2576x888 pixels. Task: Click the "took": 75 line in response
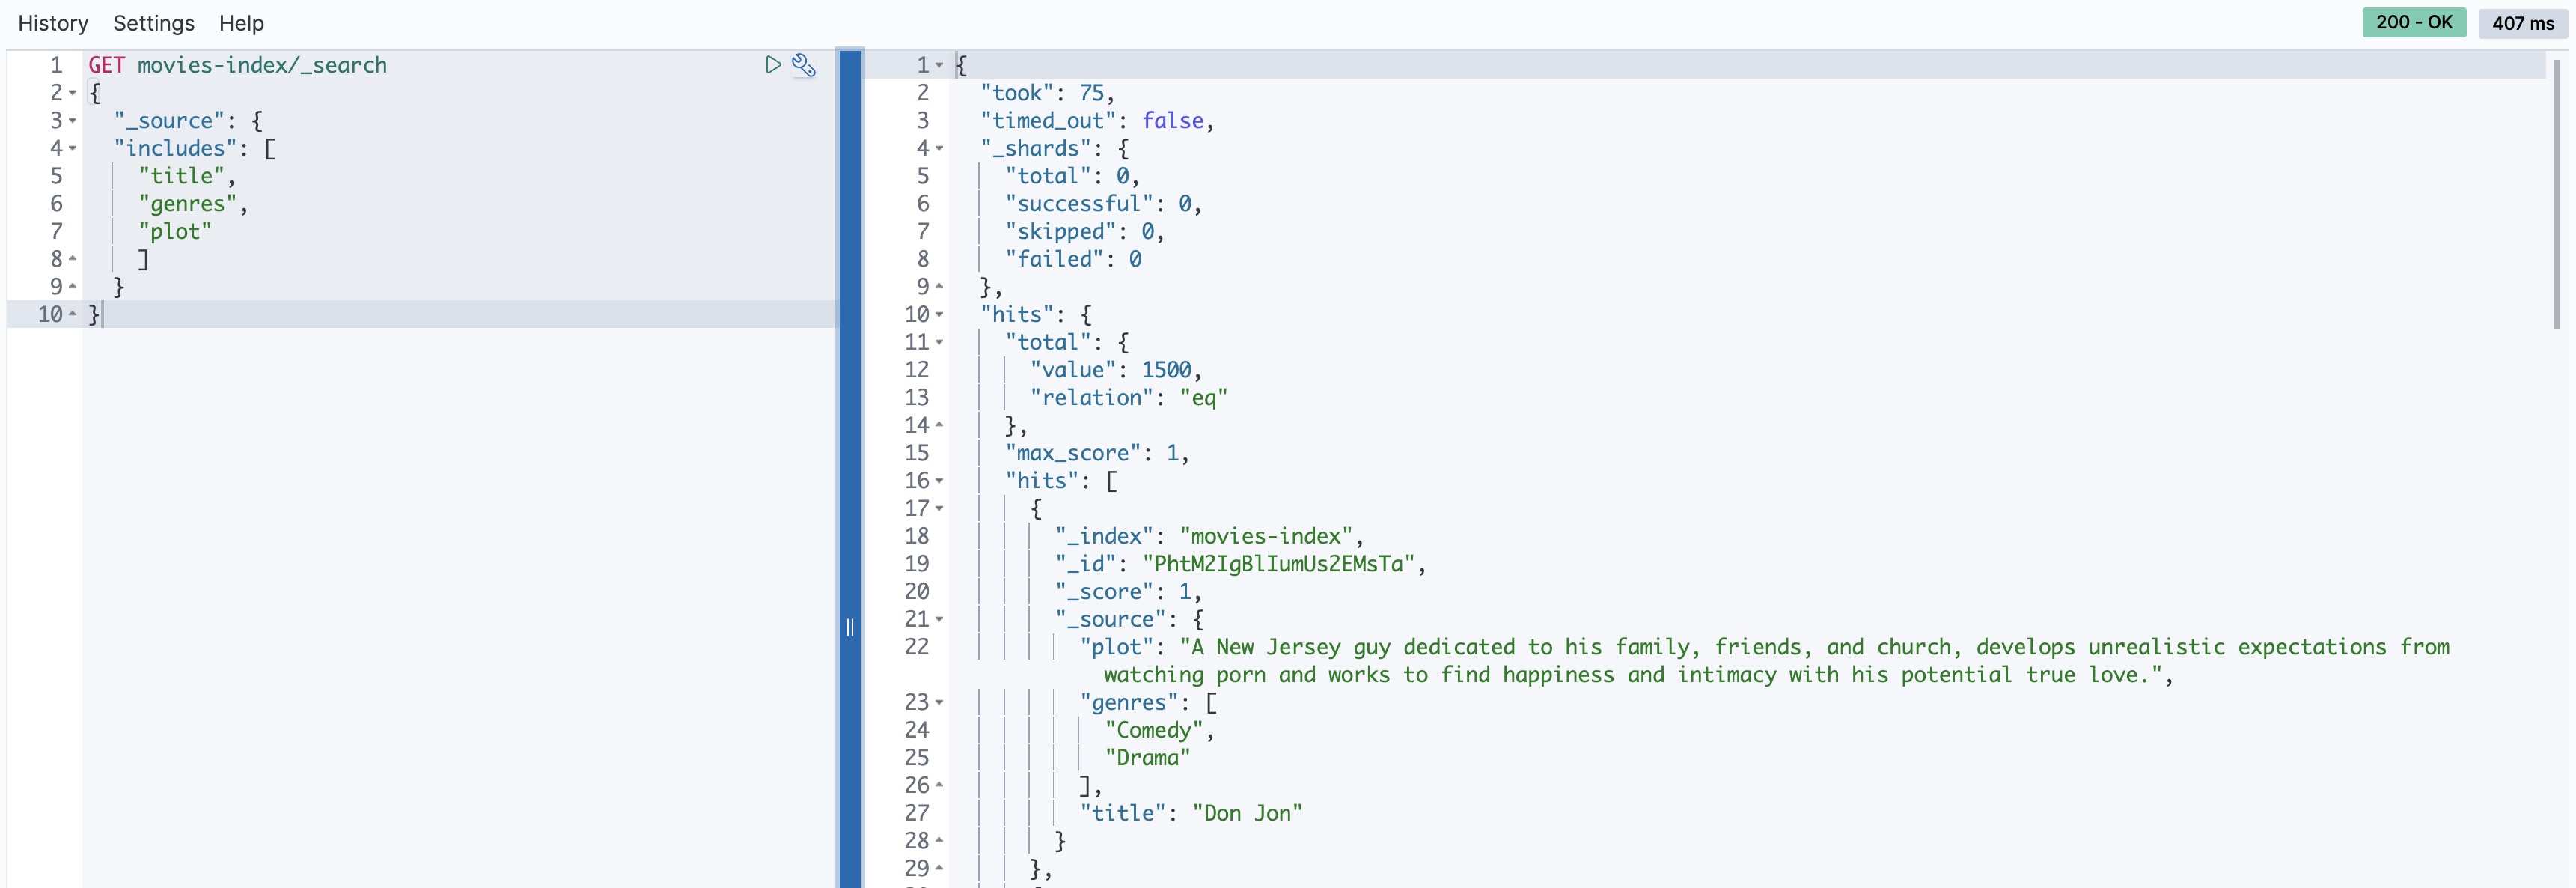point(1047,93)
